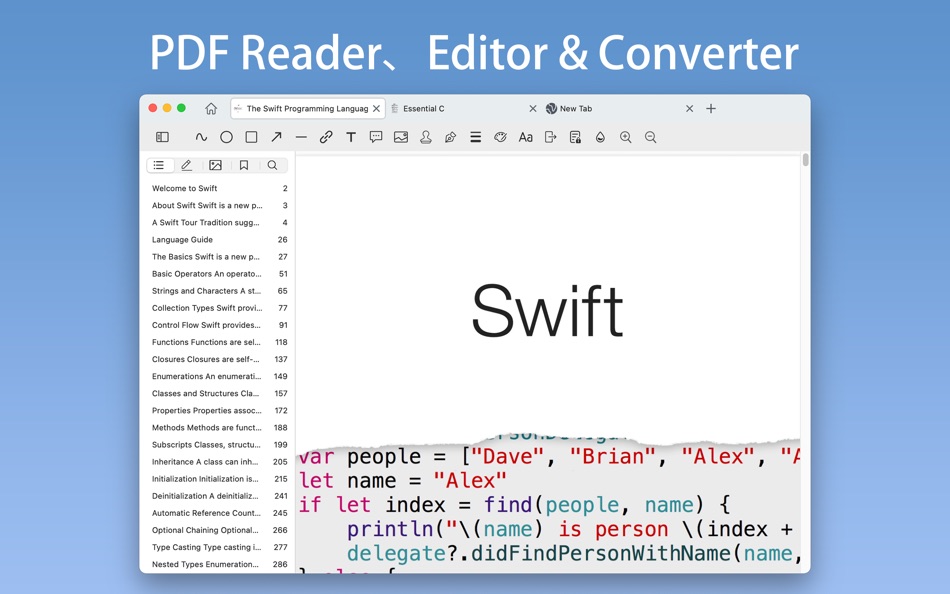Open the Initialization outline entry
The width and height of the screenshot is (950, 594).
click(219, 479)
